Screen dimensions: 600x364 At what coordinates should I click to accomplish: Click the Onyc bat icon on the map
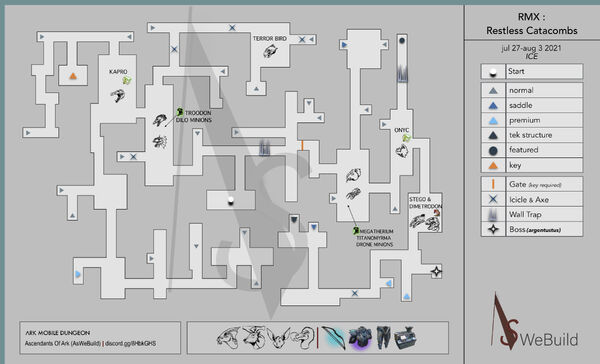(x=402, y=152)
